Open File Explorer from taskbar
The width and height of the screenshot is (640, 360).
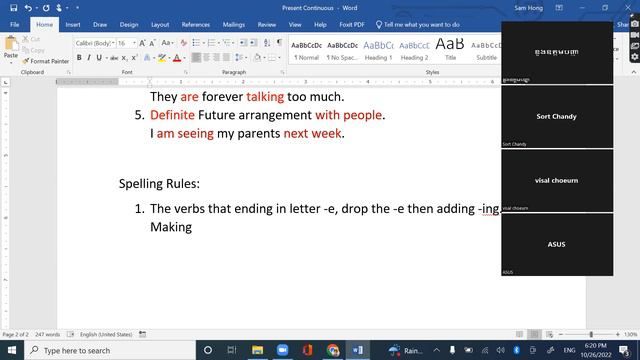[x=257, y=350]
